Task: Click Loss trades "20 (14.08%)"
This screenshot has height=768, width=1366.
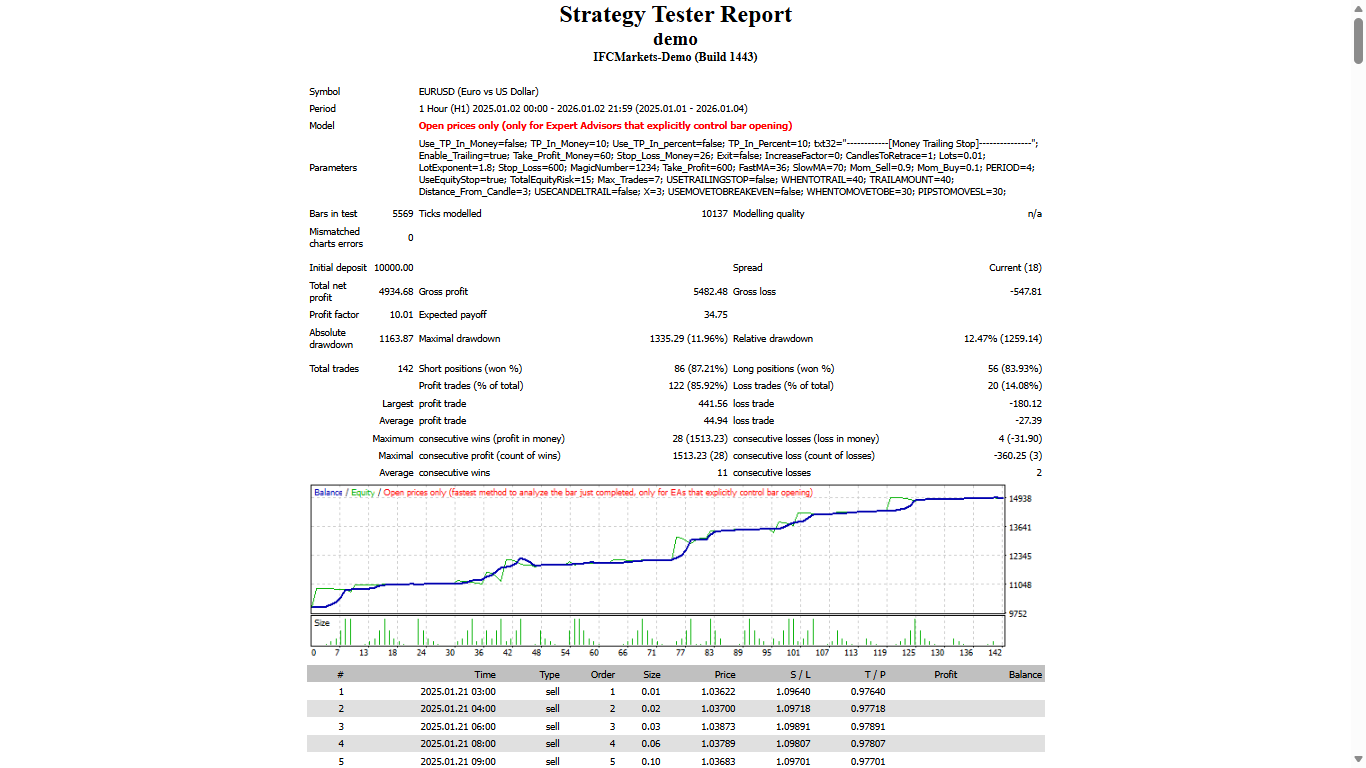Action: [x=1015, y=386]
